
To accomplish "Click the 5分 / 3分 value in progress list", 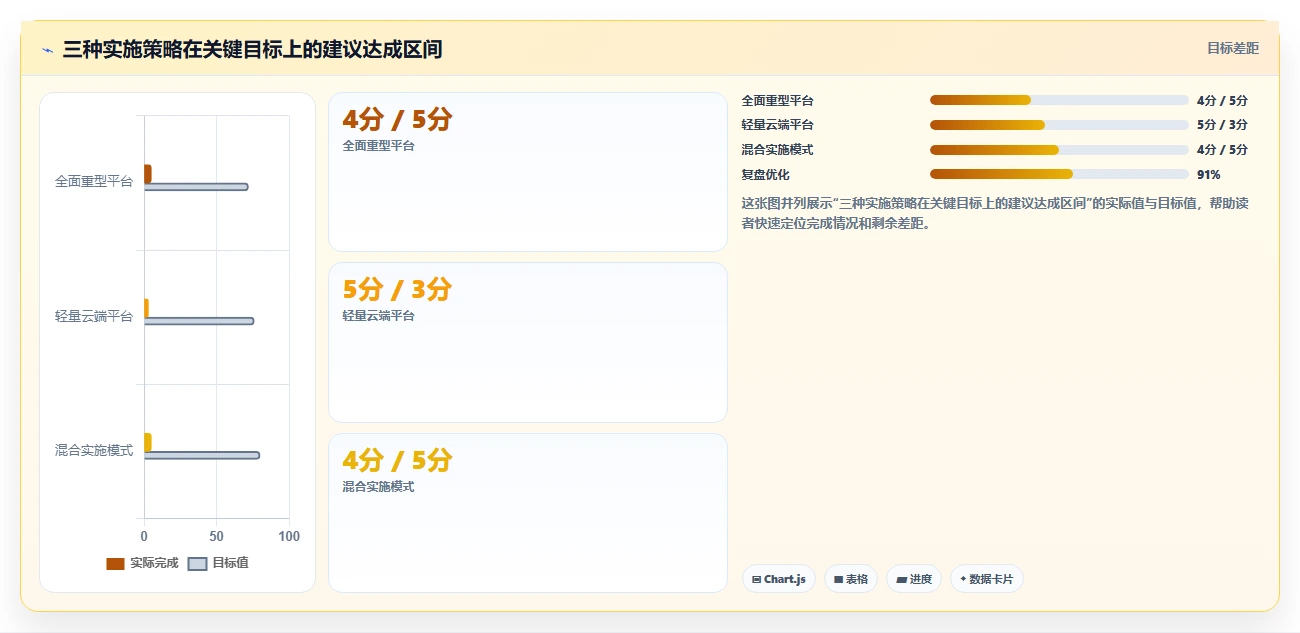I will tap(1222, 125).
